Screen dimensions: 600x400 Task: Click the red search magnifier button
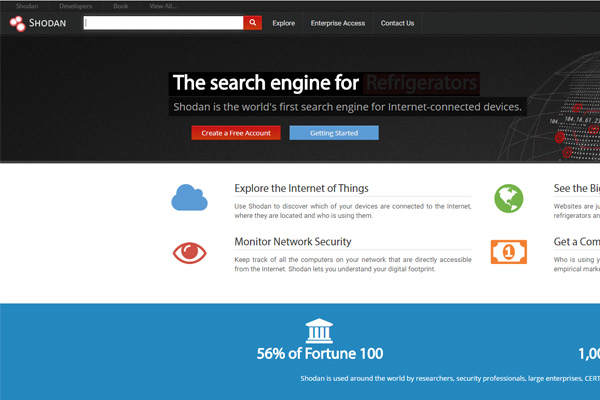[x=253, y=23]
